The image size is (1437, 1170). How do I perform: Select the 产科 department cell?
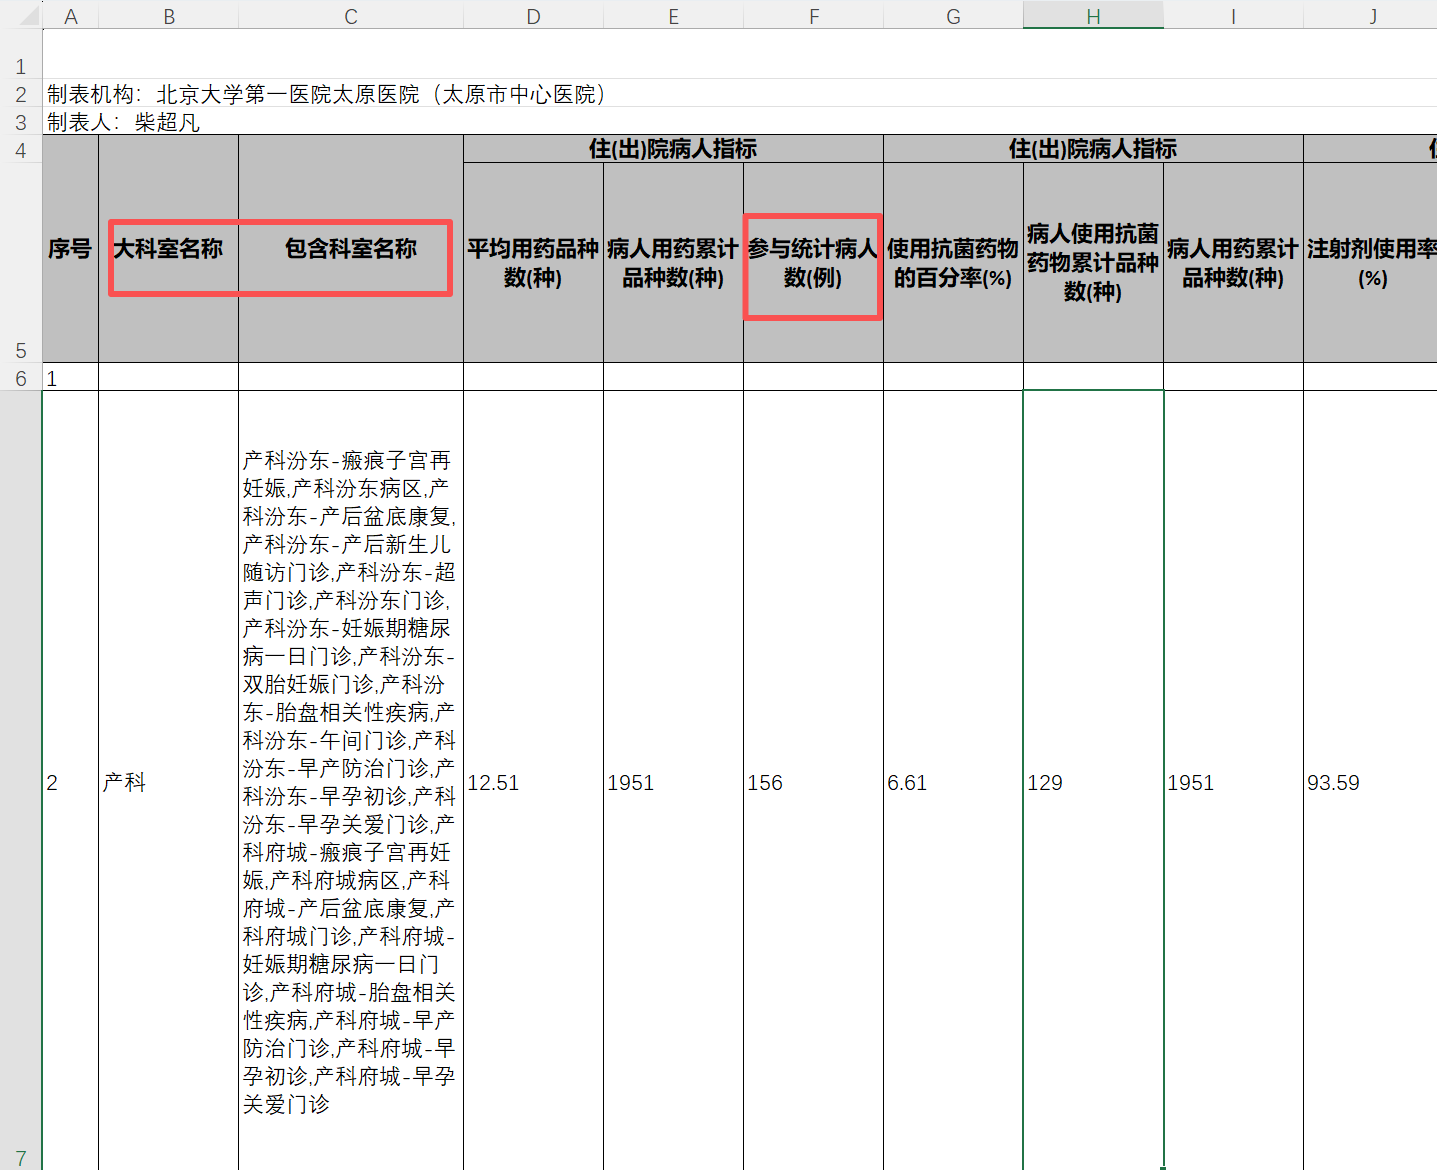point(168,782)
